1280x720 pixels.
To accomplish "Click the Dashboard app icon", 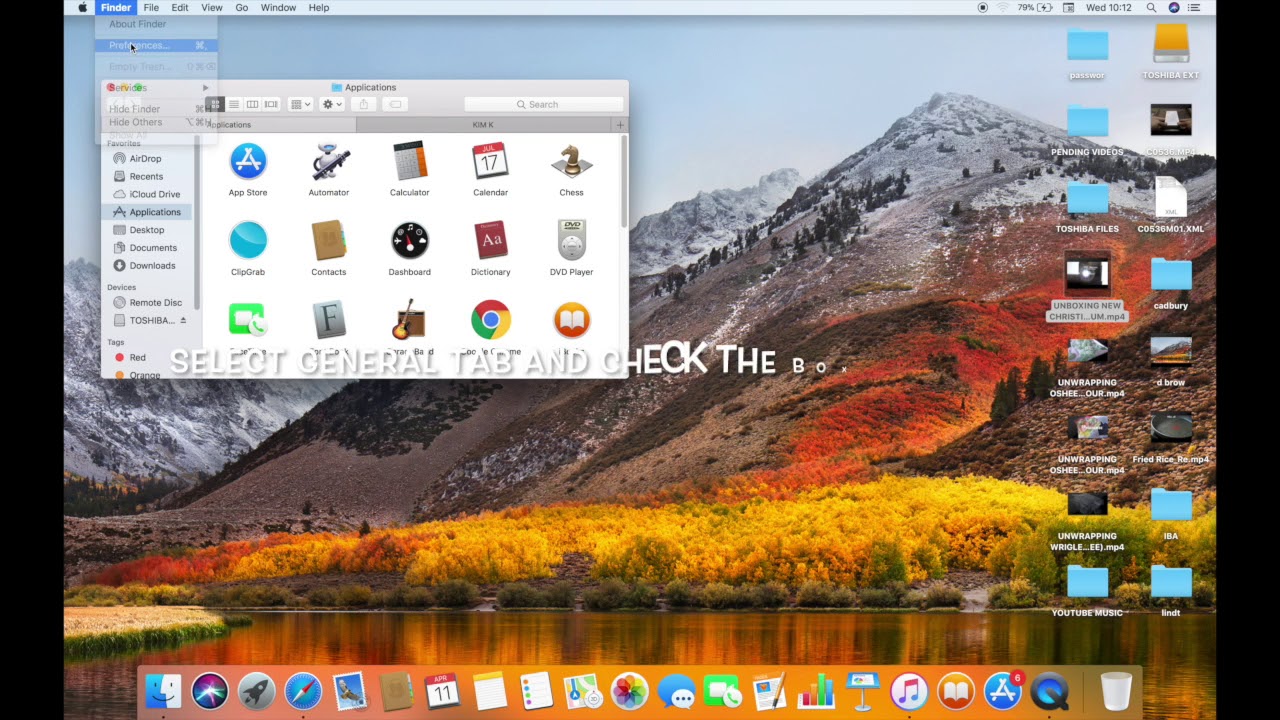I will [409, 240].
